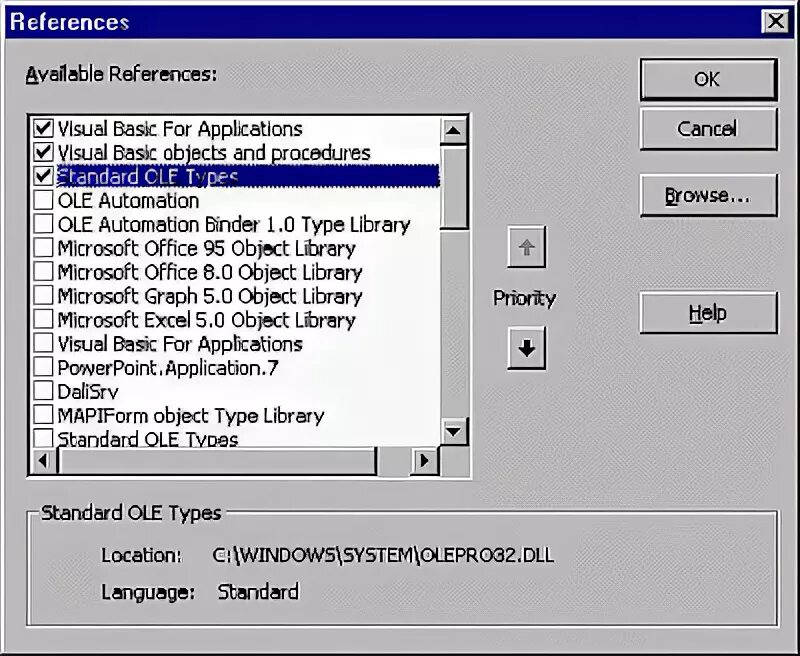The height and width of the screenshot is (656, 800).
Task: Select OLE Automation Binder 1.0 Type Library text
Action: pos(234,224)
